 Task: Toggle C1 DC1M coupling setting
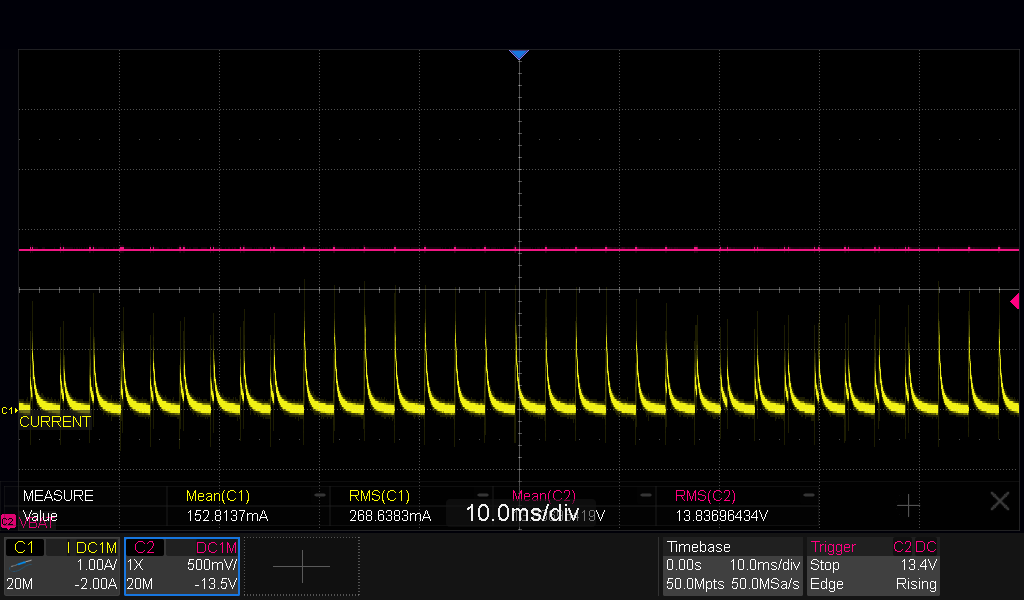click(x=91, y=548)
